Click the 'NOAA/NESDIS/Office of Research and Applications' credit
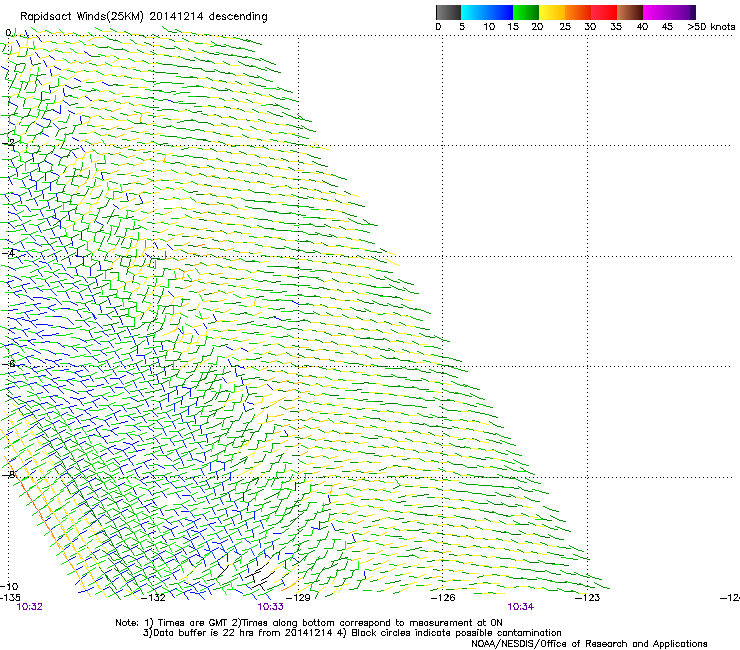 589,644
